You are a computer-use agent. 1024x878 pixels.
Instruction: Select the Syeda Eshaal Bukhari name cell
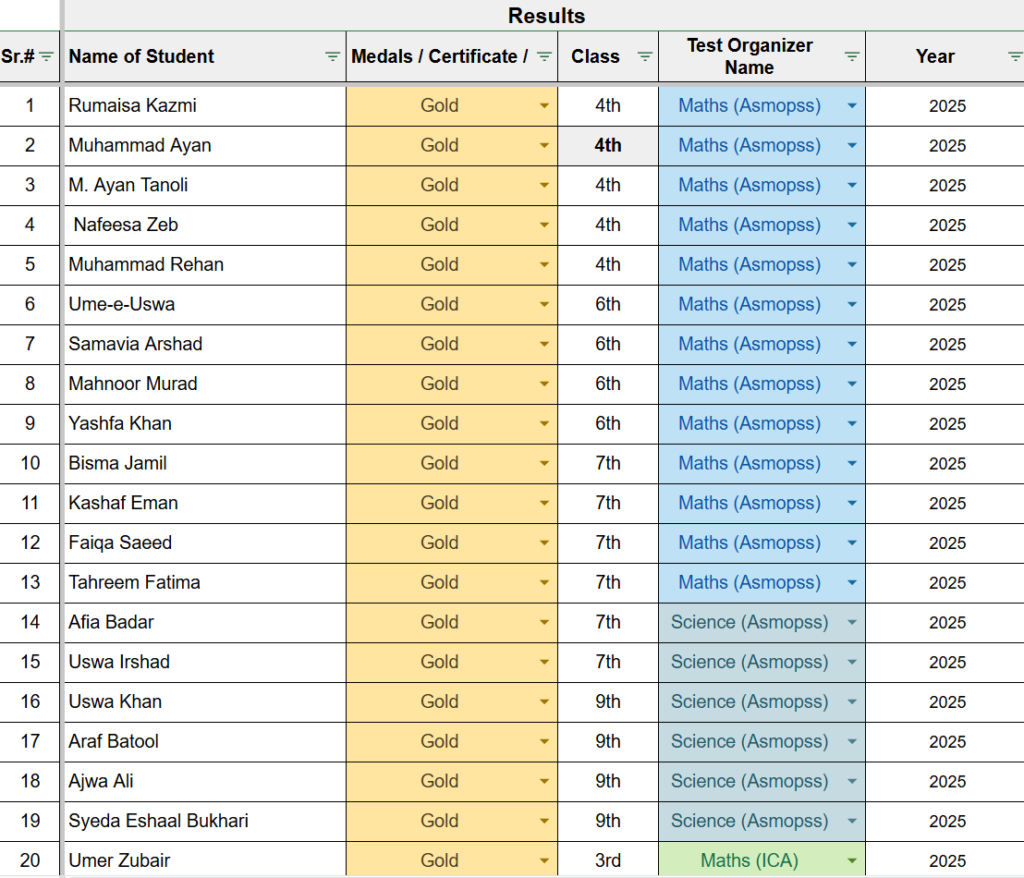click(x=200, y=820)
